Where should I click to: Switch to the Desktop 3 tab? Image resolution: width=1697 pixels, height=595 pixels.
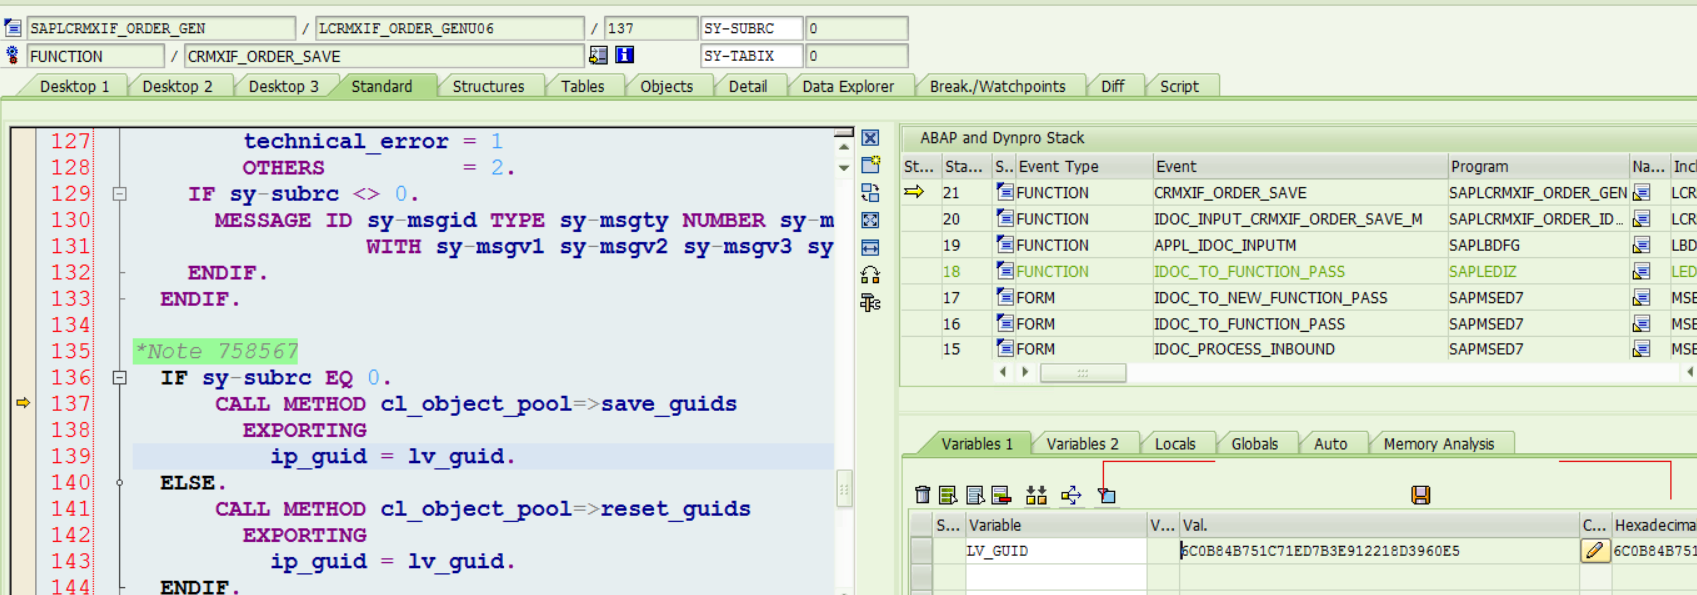283,87
